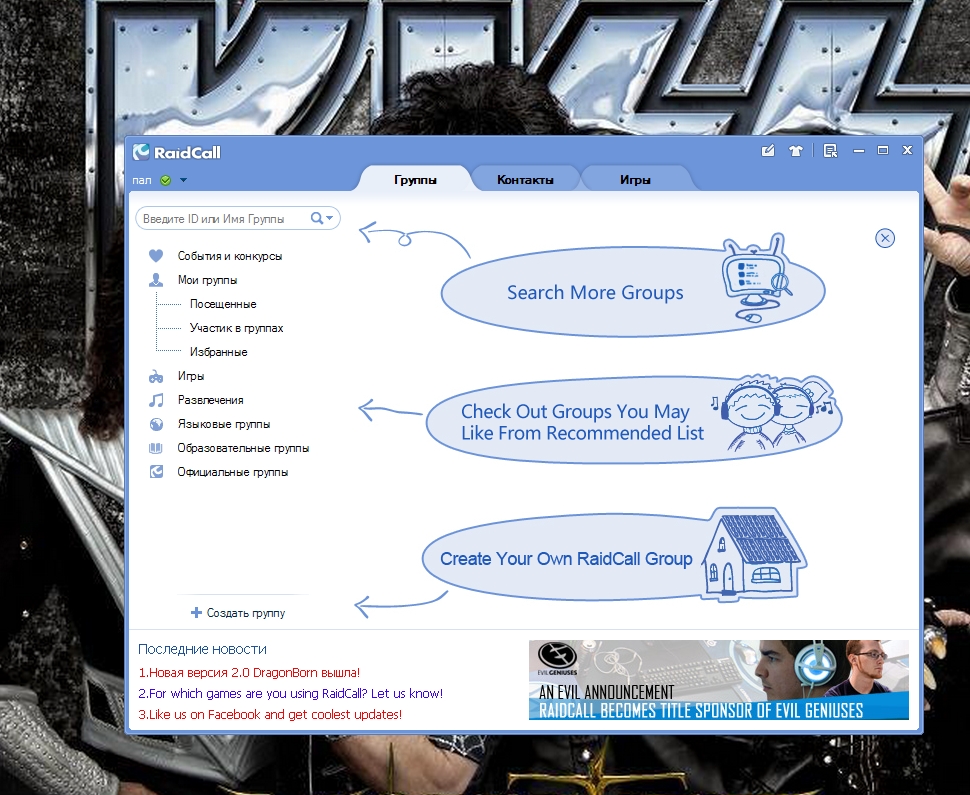Click the Последние новости heading
The height and width of the screenshot is (795, 970).
(202, 649)
